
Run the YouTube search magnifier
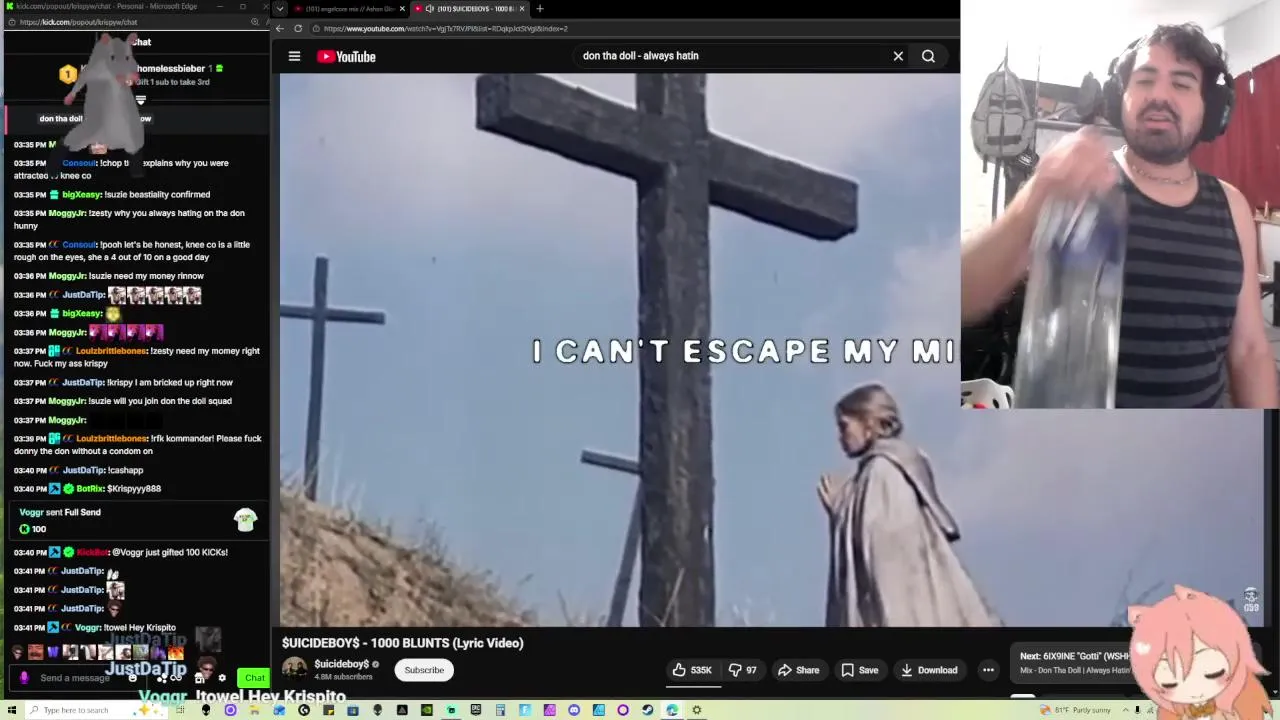click(x=928, y=57)
